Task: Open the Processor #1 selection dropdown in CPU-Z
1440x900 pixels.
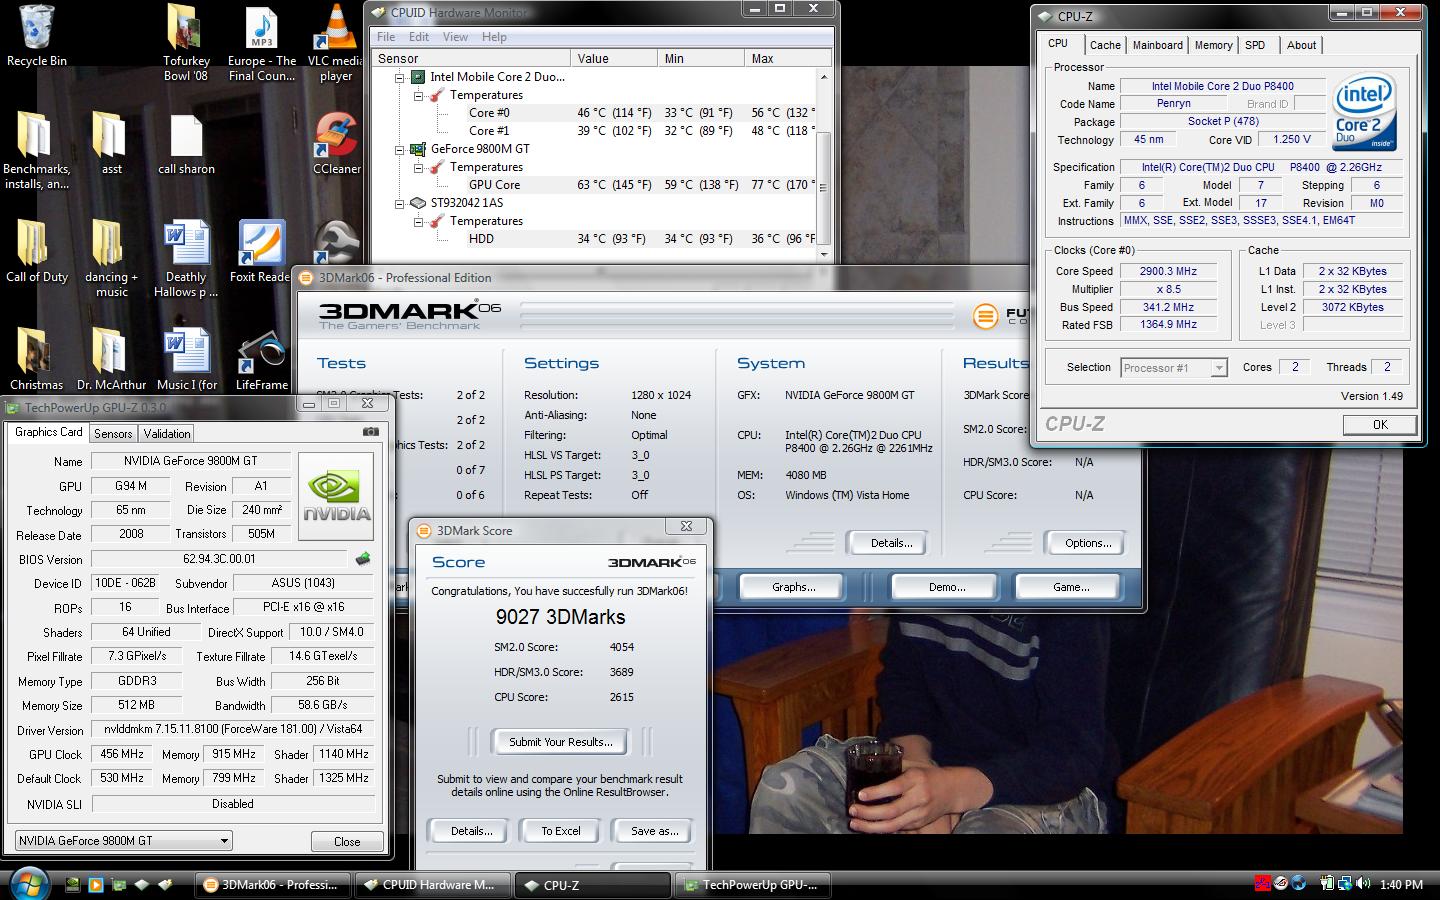Action: pos(1218,368)
